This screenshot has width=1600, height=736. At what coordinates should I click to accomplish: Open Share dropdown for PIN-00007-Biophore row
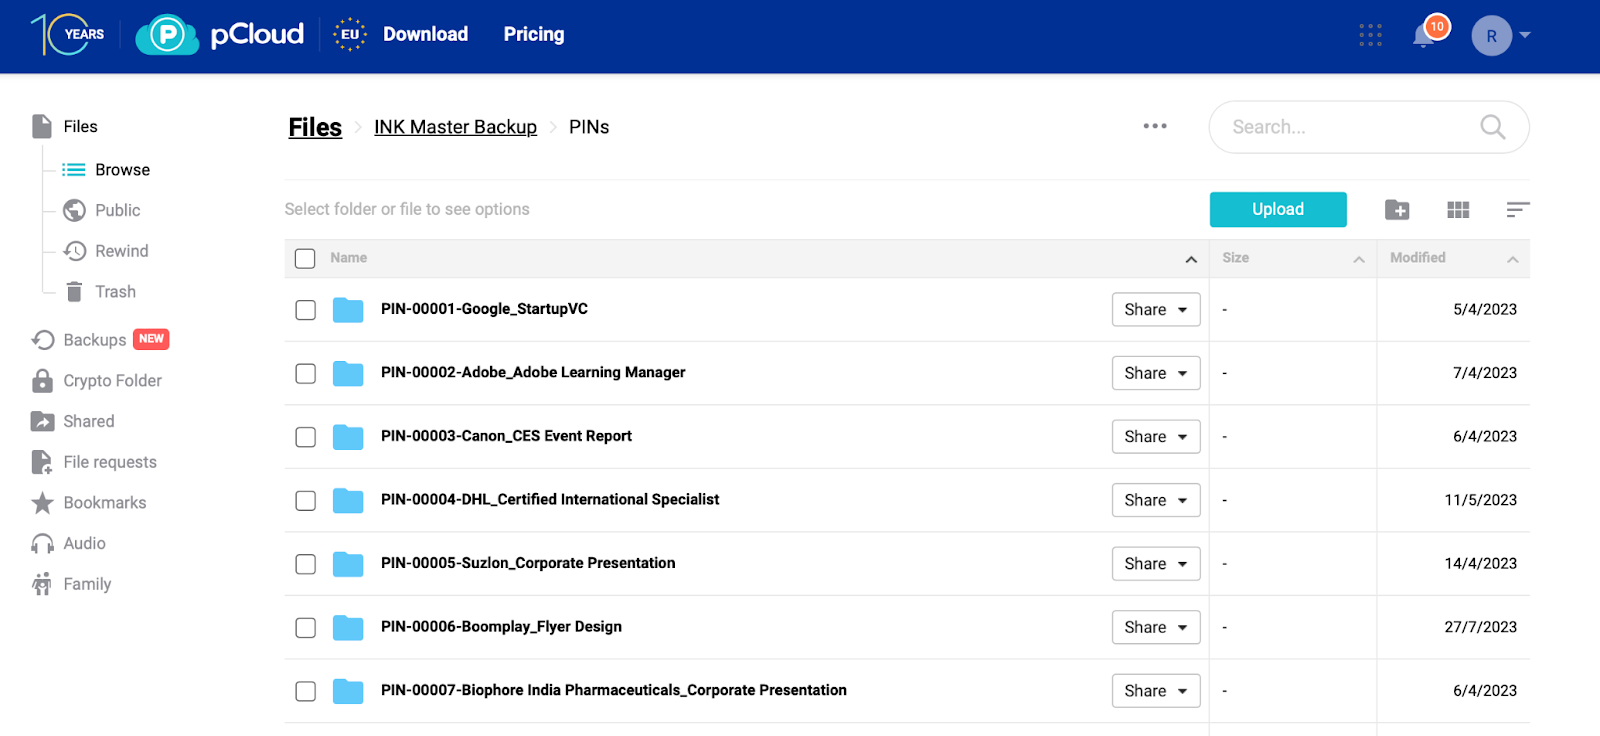point(1156,690)
